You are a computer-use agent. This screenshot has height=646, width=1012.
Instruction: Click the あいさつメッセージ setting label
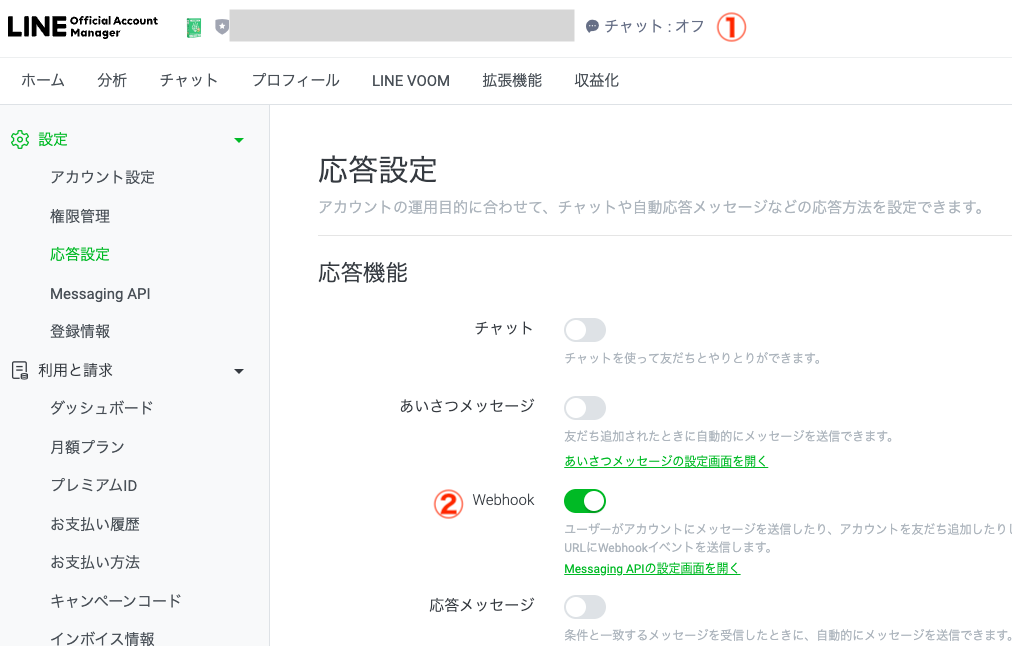(467, 406)
